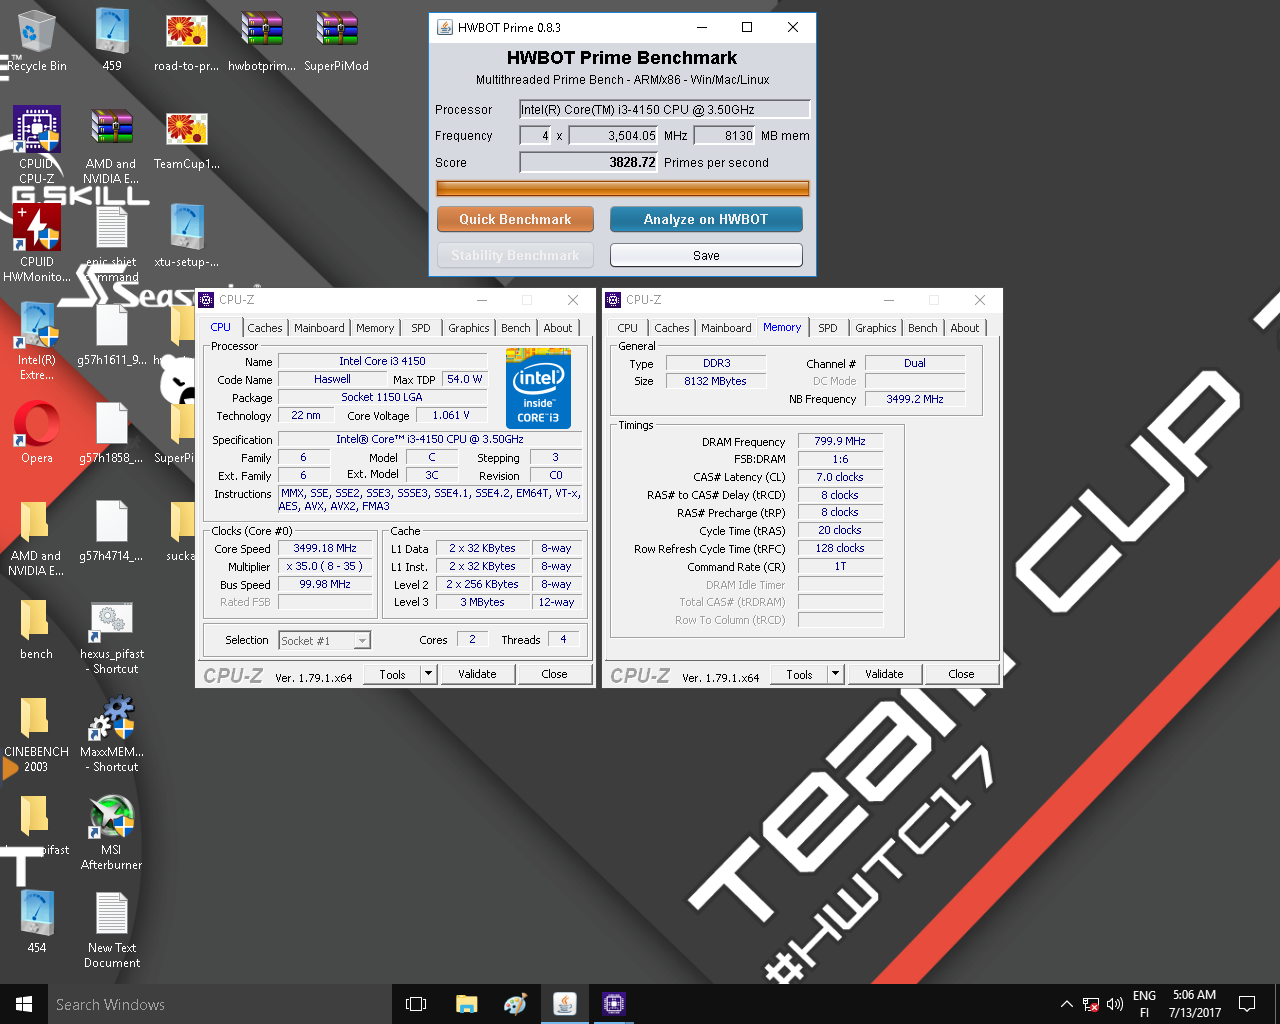1280x1024 pixels.
Task: Show hidden tray icons chevron
Action: pos(1066,1004)
